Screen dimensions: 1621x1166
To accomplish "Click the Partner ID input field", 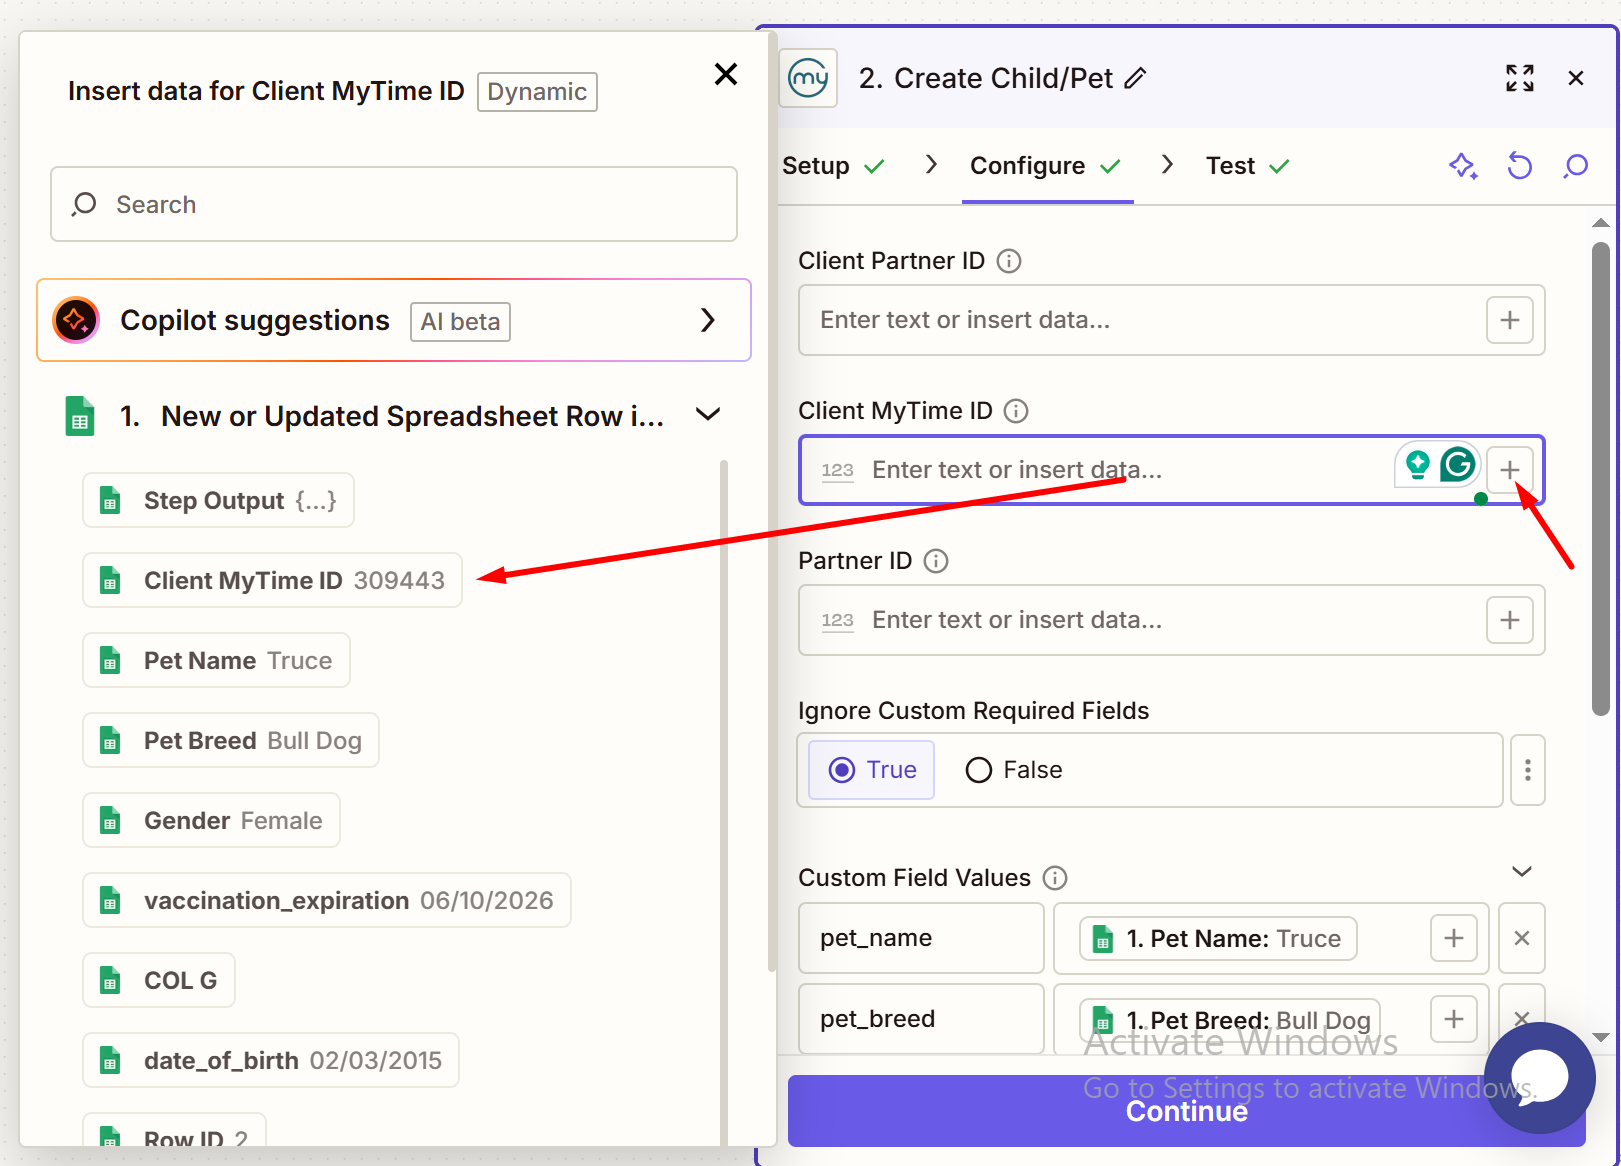I will point(1140,620).
